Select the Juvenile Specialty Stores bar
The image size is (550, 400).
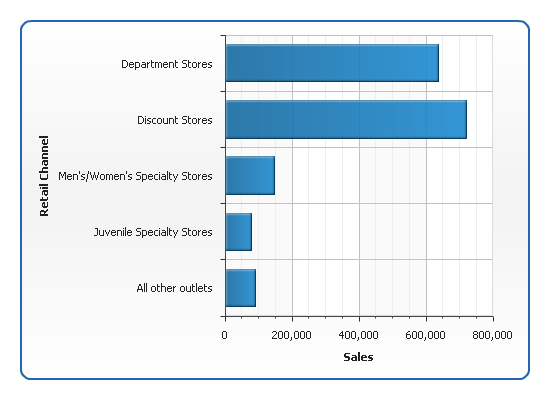click(x=239, y=232)
